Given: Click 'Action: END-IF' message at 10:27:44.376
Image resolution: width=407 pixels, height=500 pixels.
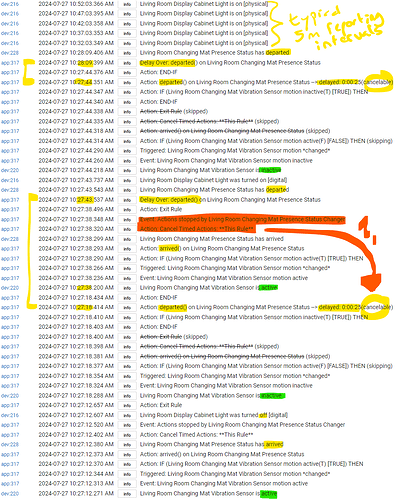Looking at the screenshot, I should pos(158,72).
